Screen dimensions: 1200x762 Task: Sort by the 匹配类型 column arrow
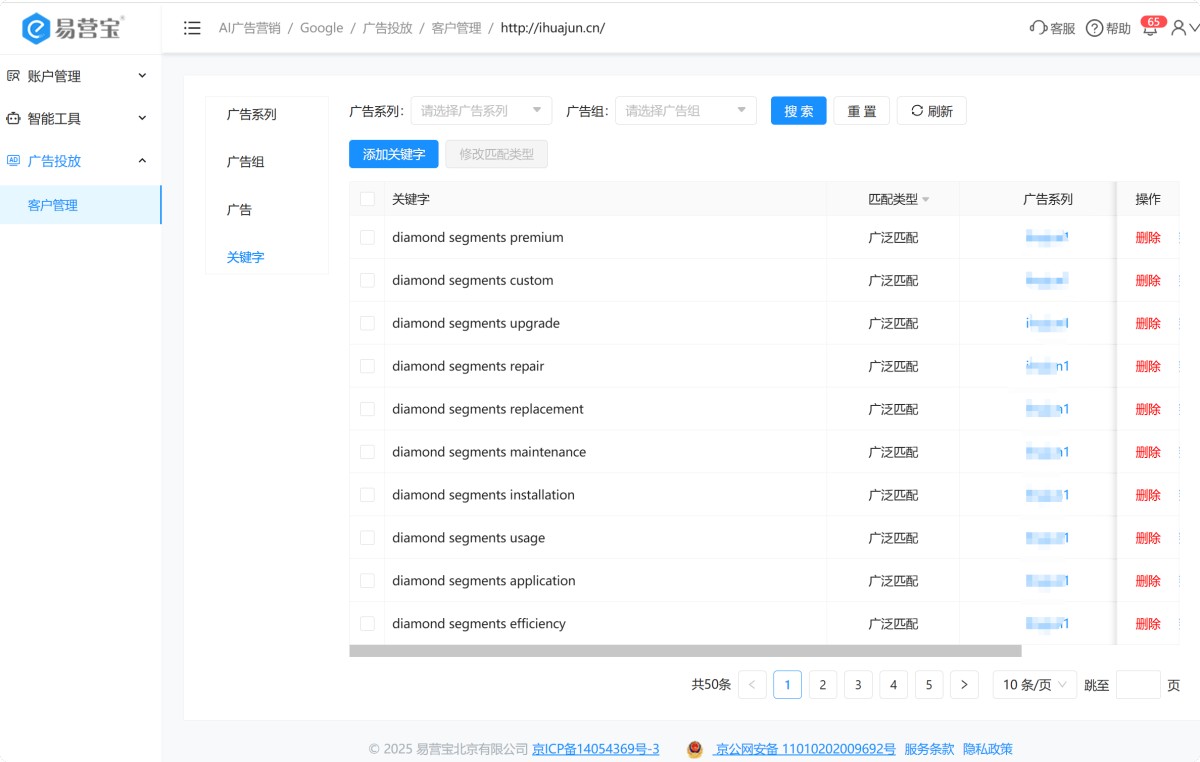[x=926, y=200]
